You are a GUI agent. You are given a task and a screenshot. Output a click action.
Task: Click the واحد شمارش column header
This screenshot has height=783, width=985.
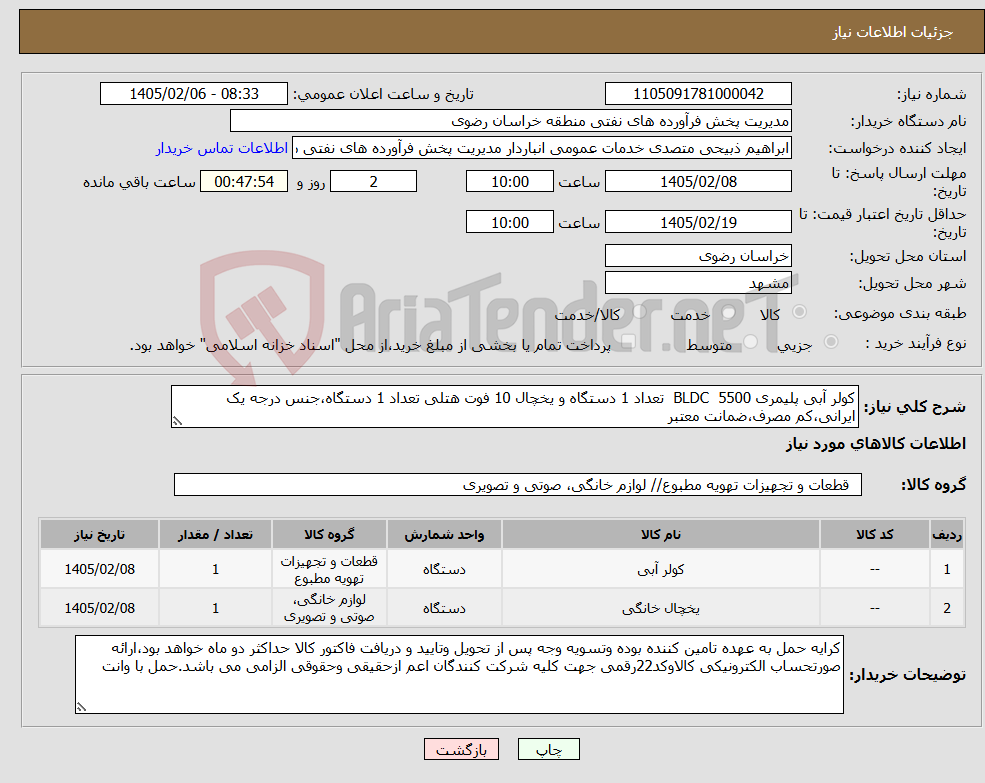point(444,534)
